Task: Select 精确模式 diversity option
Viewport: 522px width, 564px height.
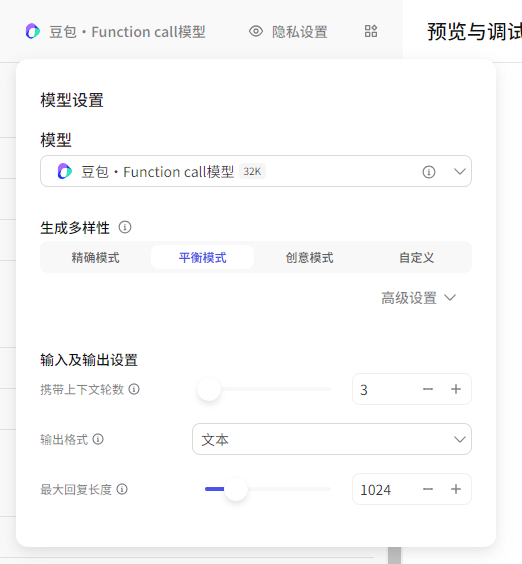Action: 95,258
